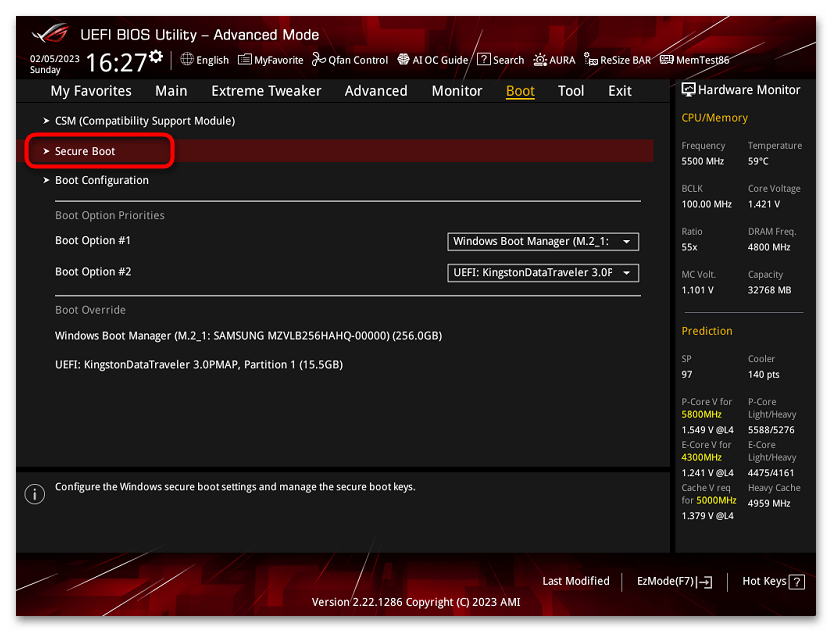Click the Qfan Control fan icon
This screenshot has height=632, width=832.
coord(318,59)
